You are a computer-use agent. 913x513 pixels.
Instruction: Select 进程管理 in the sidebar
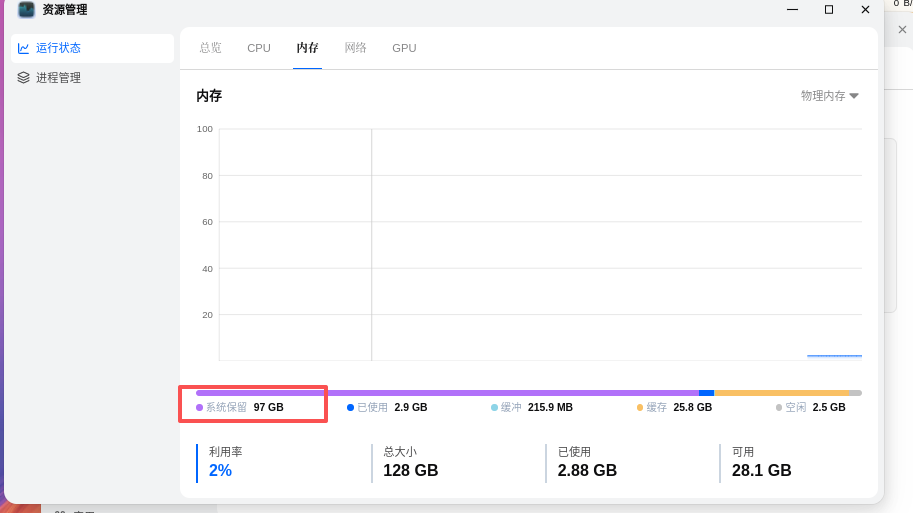(58, 78)
